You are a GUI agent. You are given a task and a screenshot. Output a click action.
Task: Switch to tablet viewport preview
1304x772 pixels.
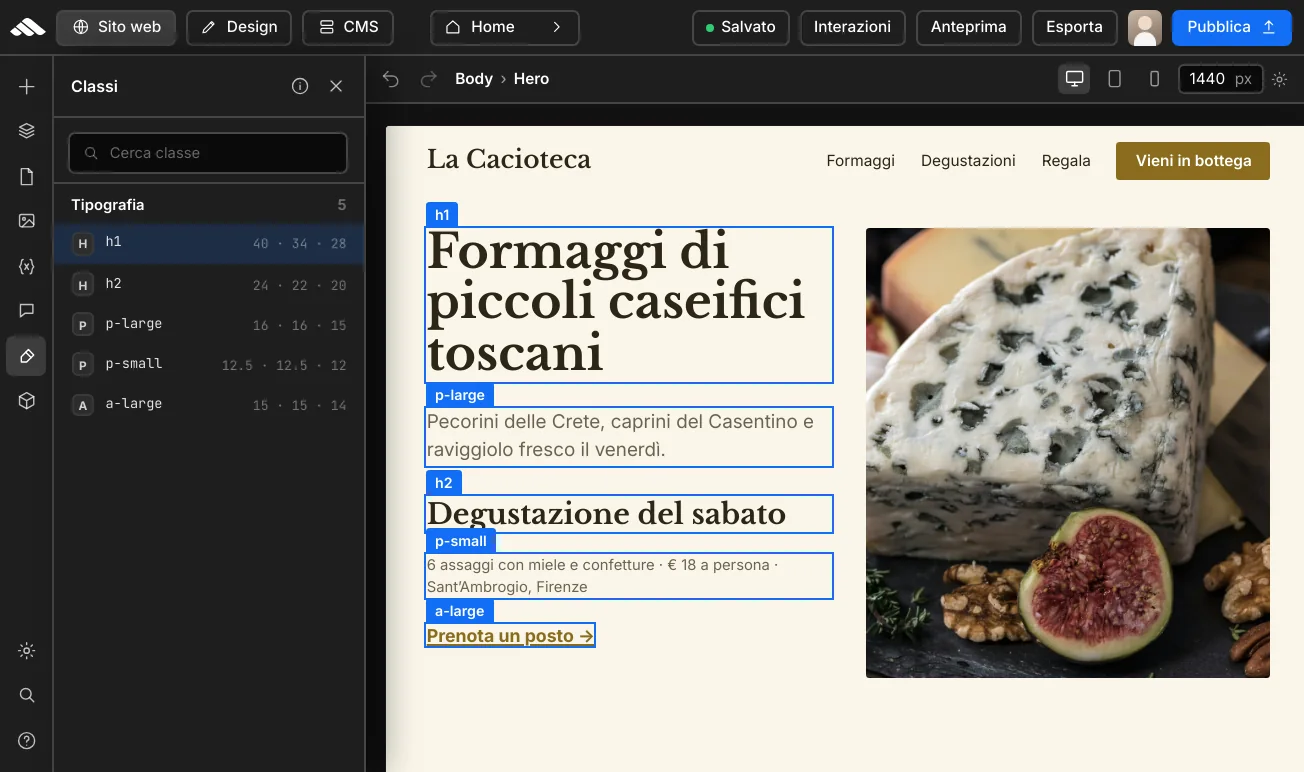pos(1114,79)
